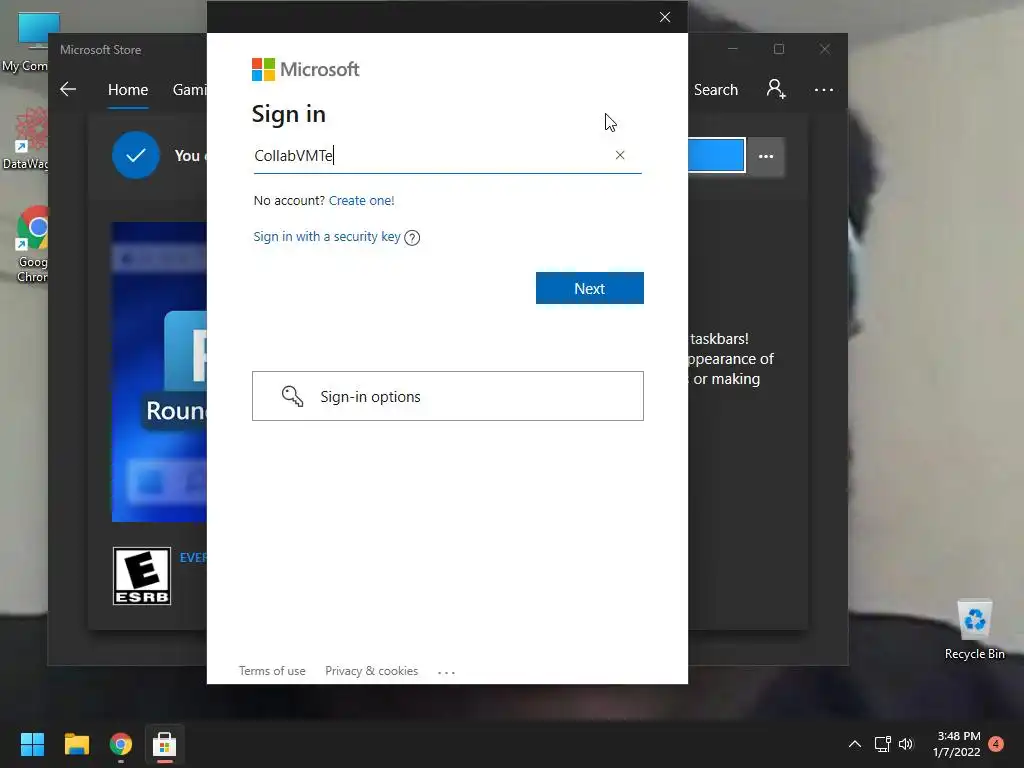1024x768 pixels.
Task: Click the blue button in Microsoft Store
Action: point(716,155)
